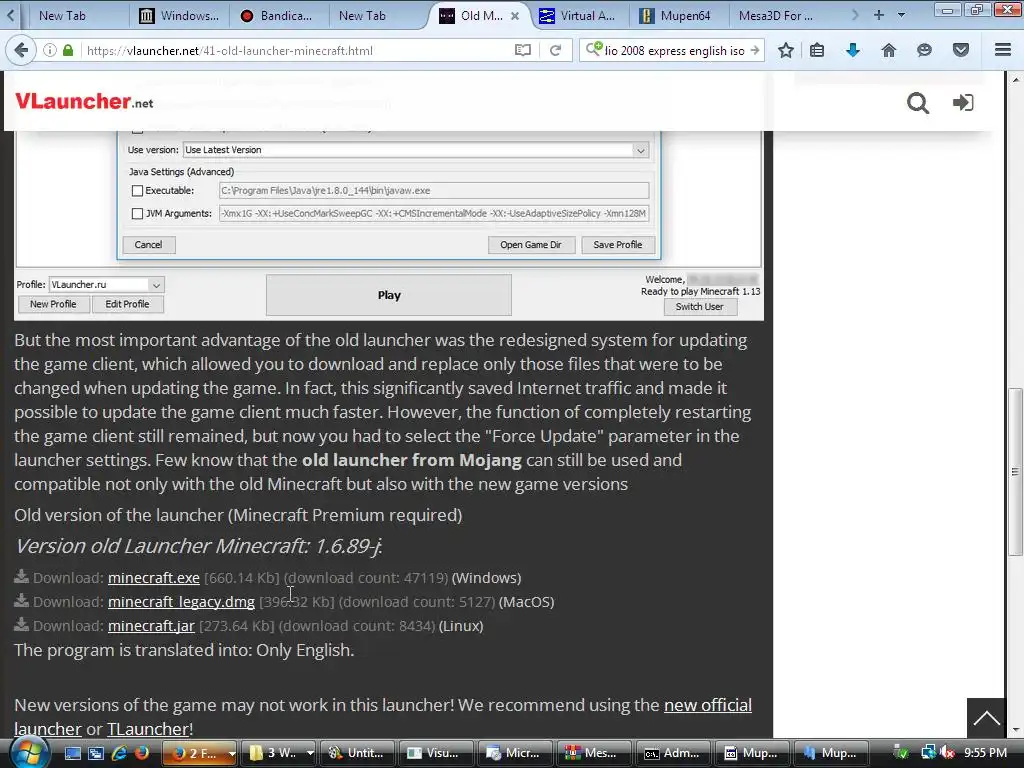Open the list all tabs dropdown
This screenshot has height=768, width=1024.
pos(902,15)
